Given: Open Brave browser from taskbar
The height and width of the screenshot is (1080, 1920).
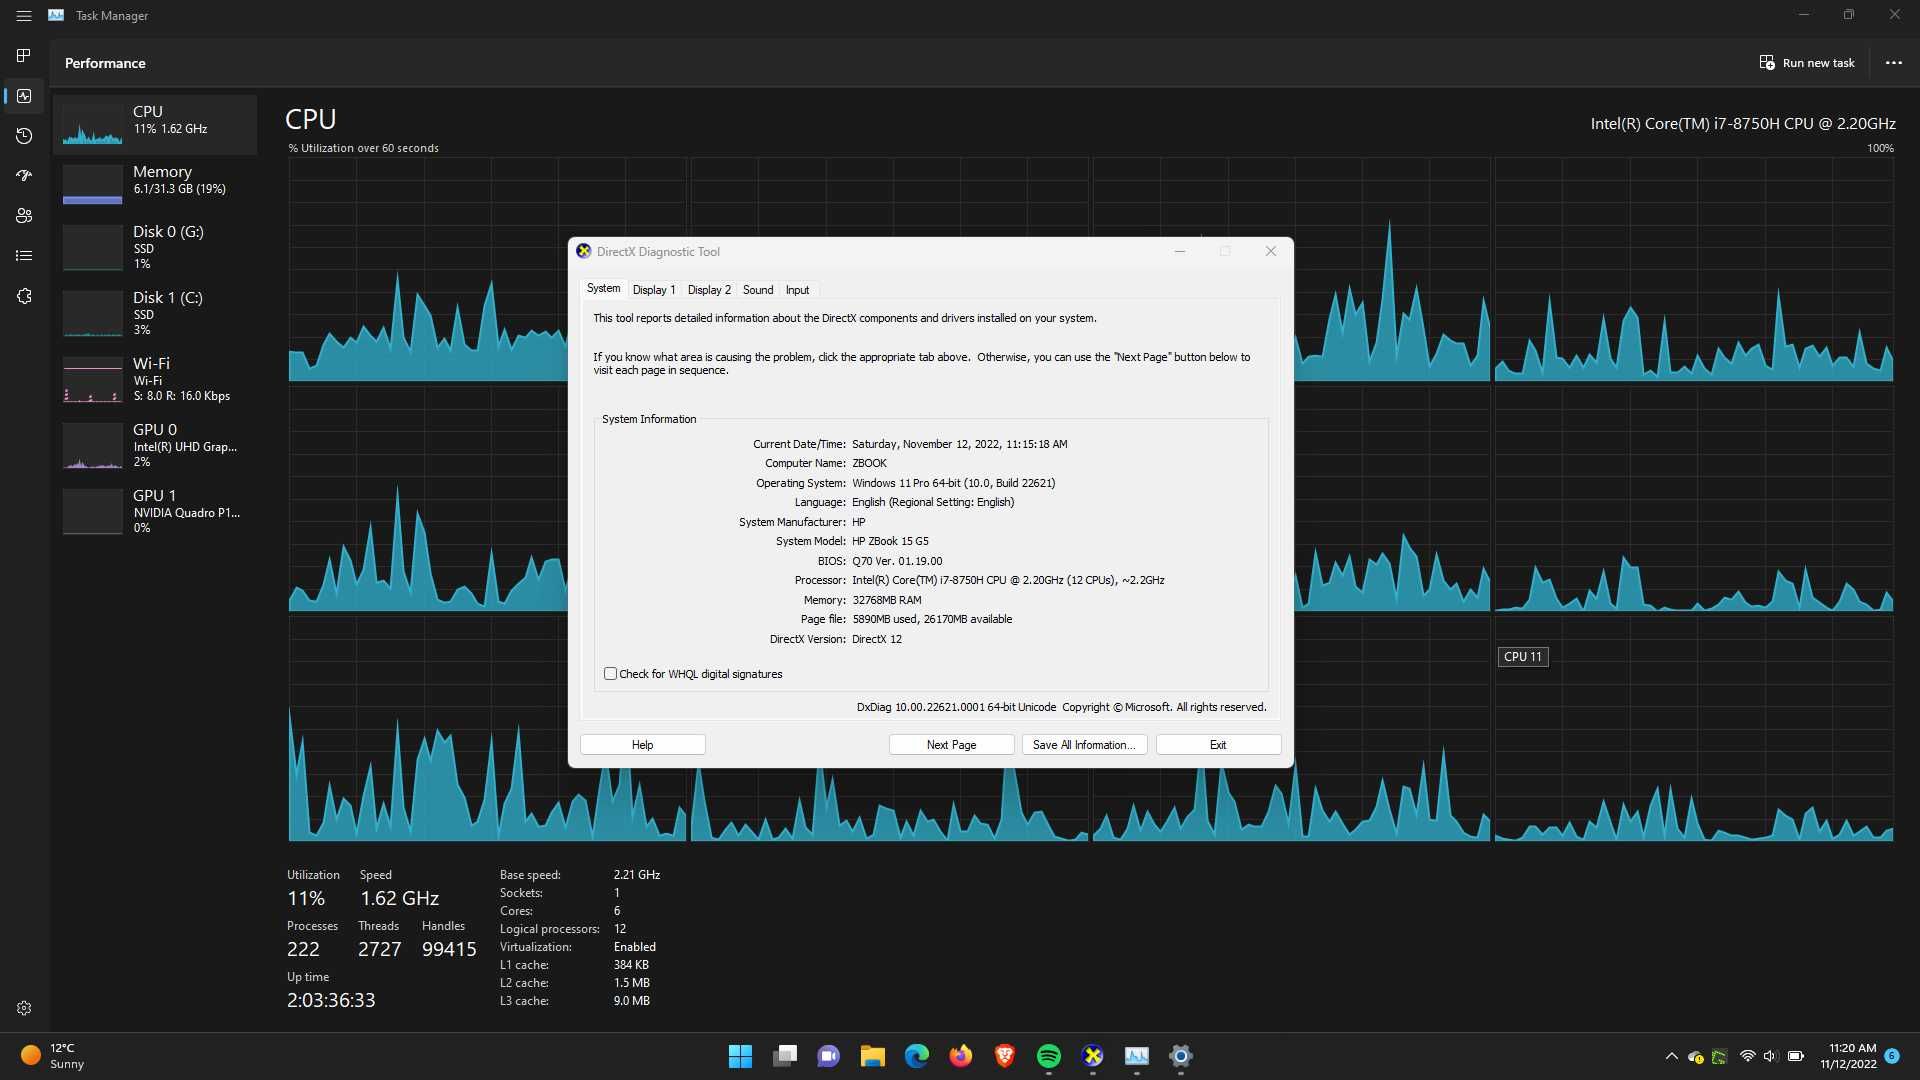Looking at the screenshot, I should pyautogui.click(x=1005, y=1056).
